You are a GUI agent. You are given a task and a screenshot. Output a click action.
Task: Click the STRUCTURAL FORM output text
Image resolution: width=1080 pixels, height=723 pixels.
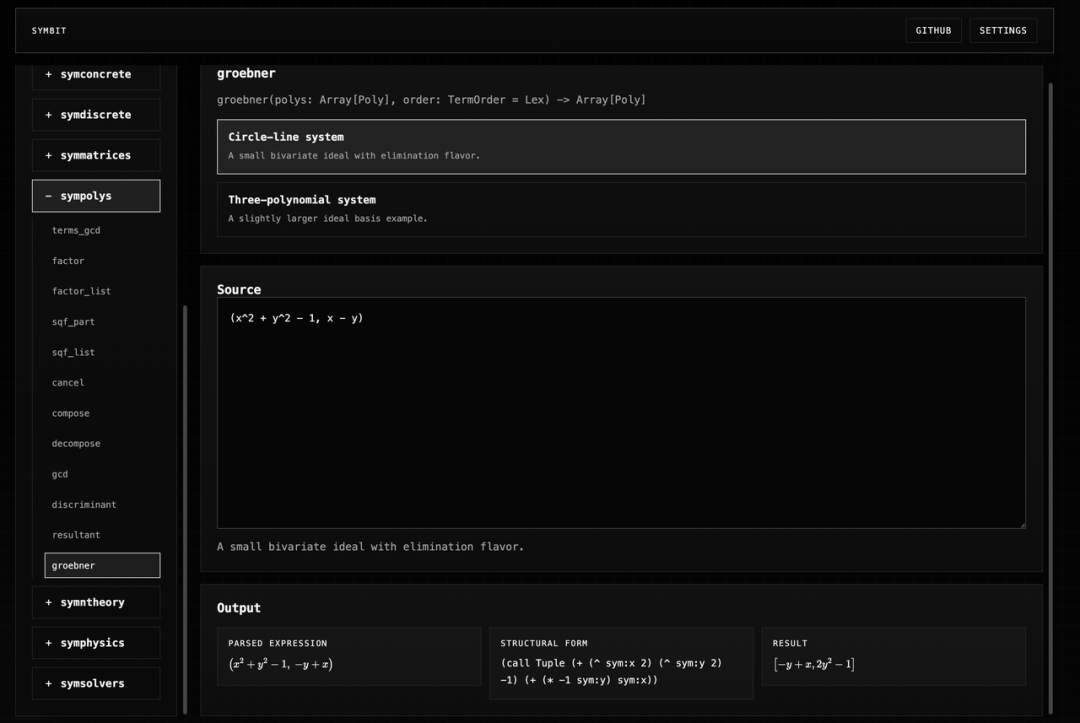click(x=611, y=671)
